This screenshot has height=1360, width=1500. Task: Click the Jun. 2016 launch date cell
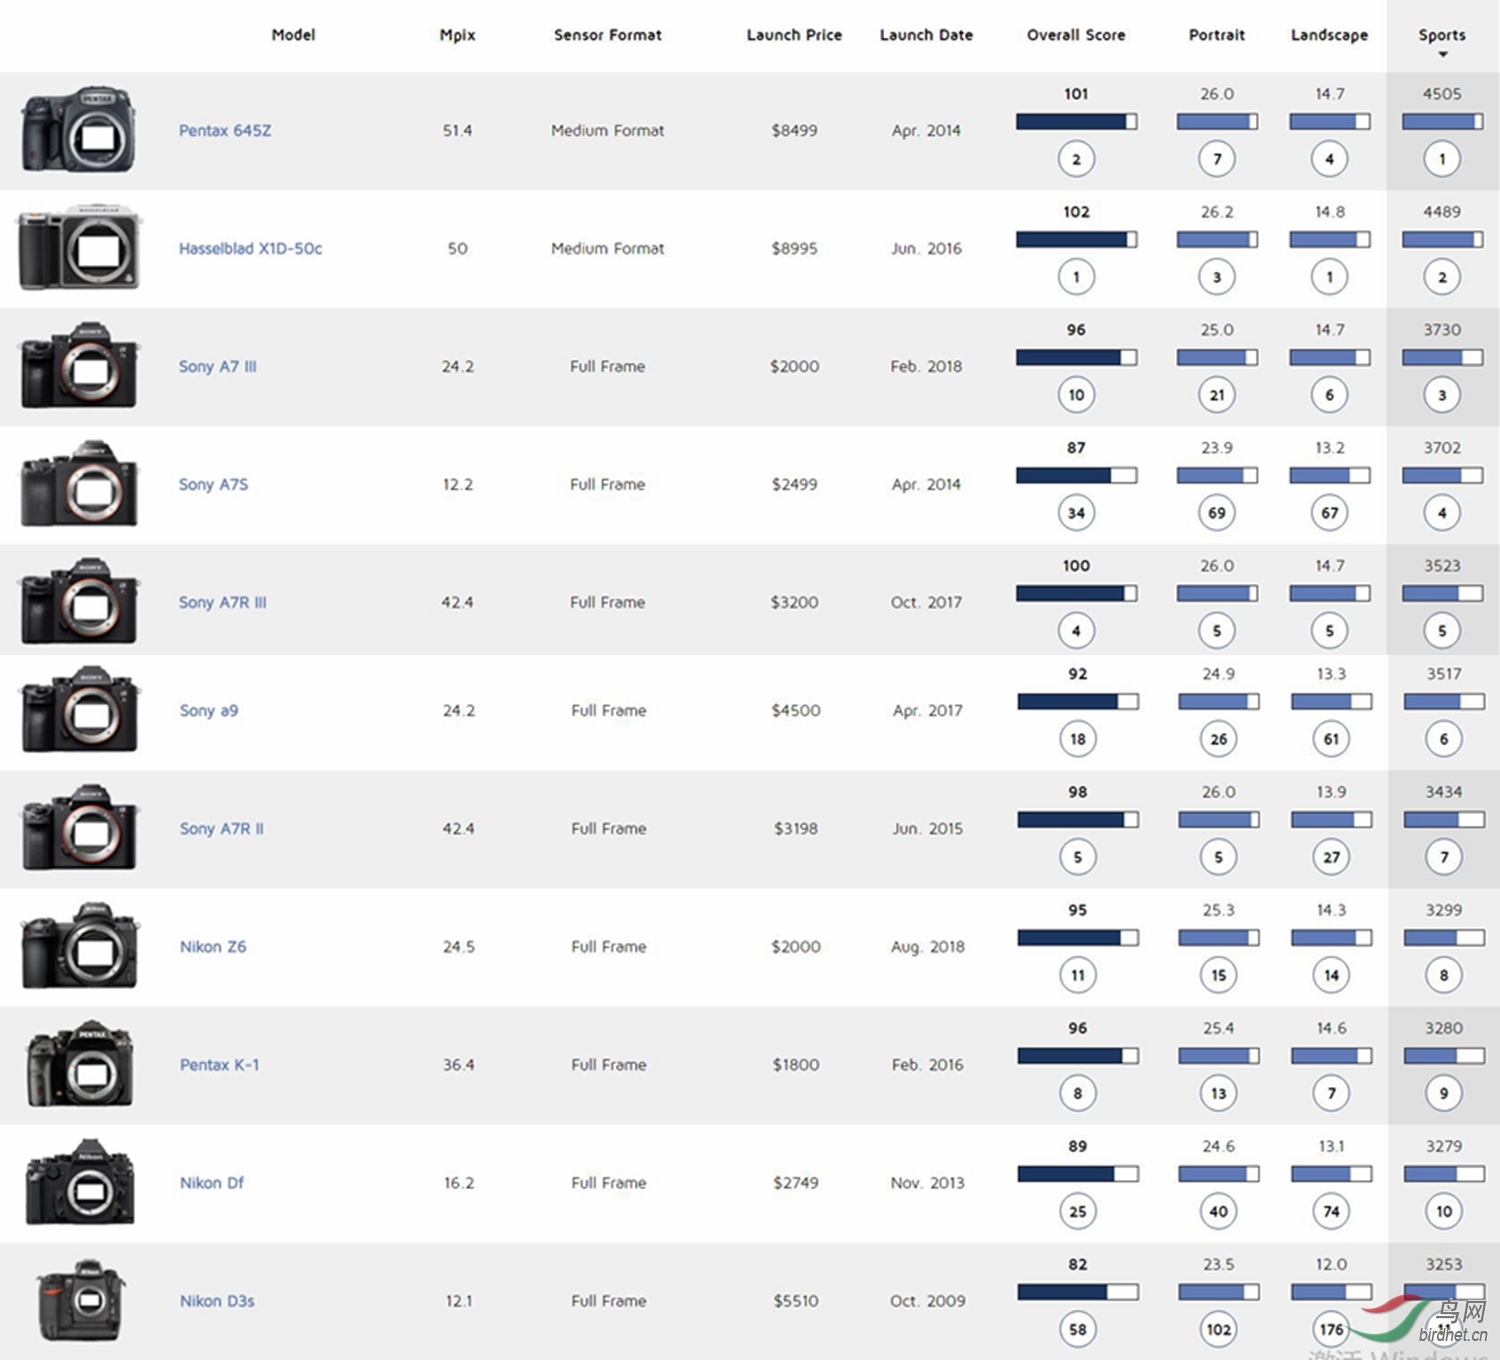pos(926,248)
